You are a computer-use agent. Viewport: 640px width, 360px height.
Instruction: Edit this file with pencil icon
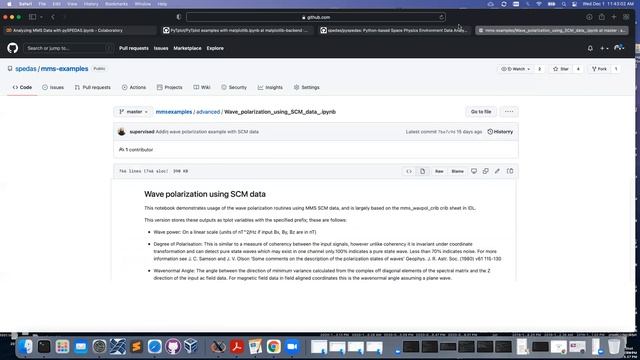tap(497, 171)
